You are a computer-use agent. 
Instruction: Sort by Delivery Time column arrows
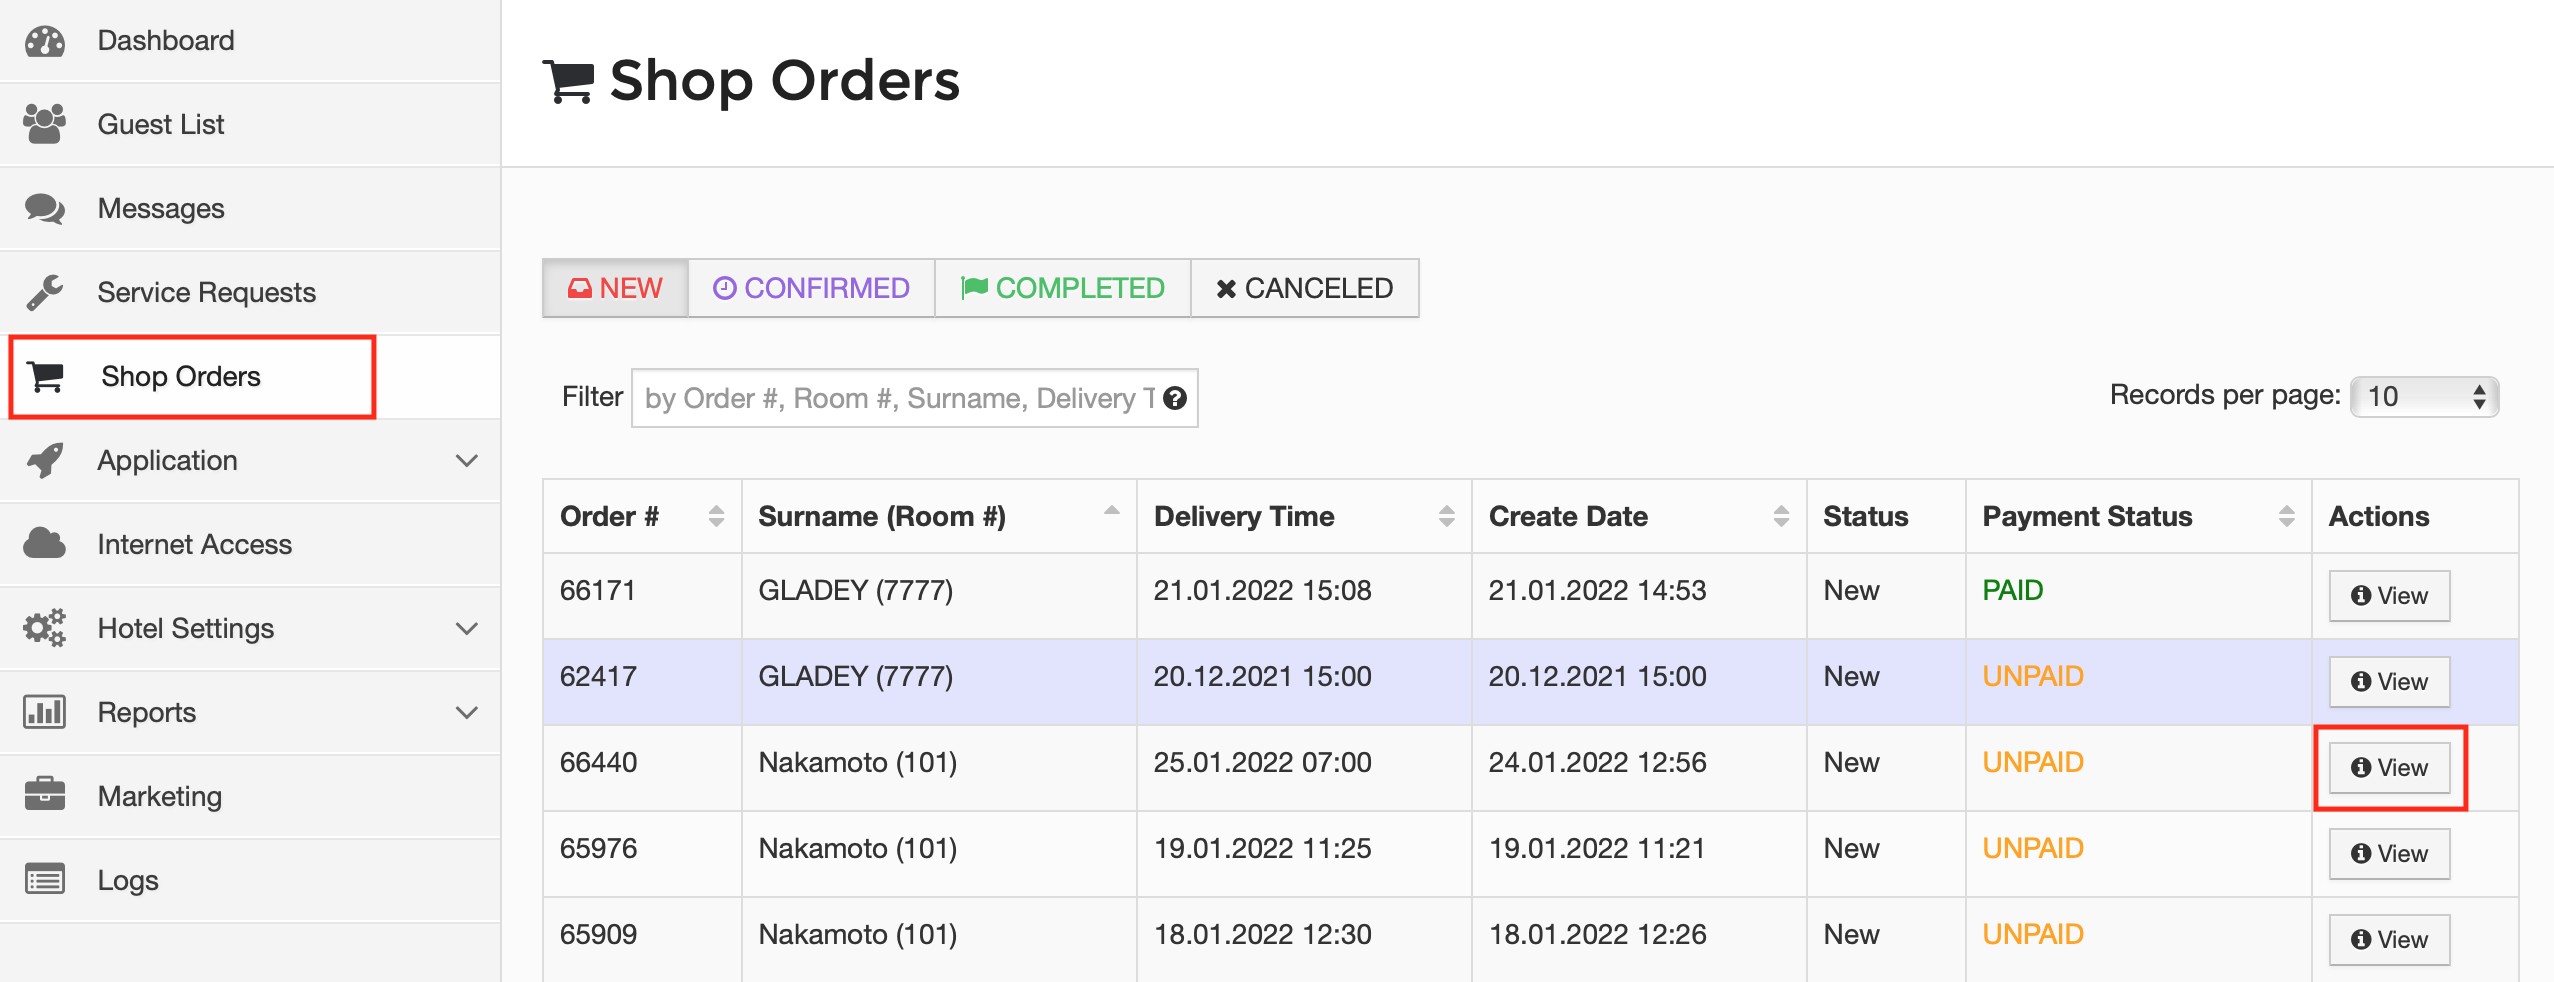[x=1446, y=516]
